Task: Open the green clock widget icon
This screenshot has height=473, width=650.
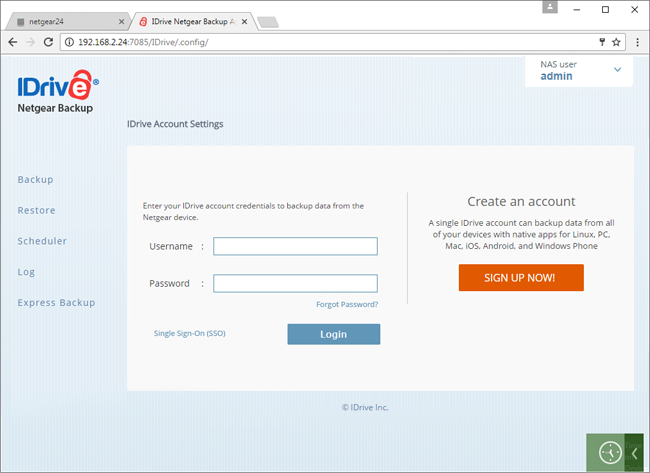Action: tap(610, 452)
